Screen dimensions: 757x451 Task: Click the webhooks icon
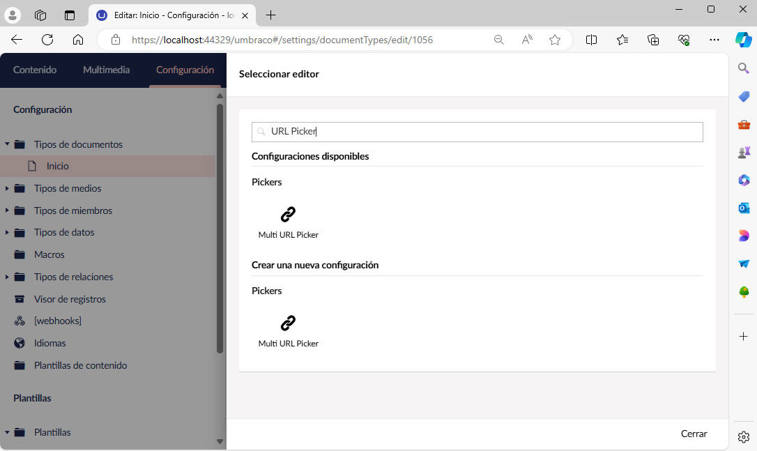click(19, 321)
